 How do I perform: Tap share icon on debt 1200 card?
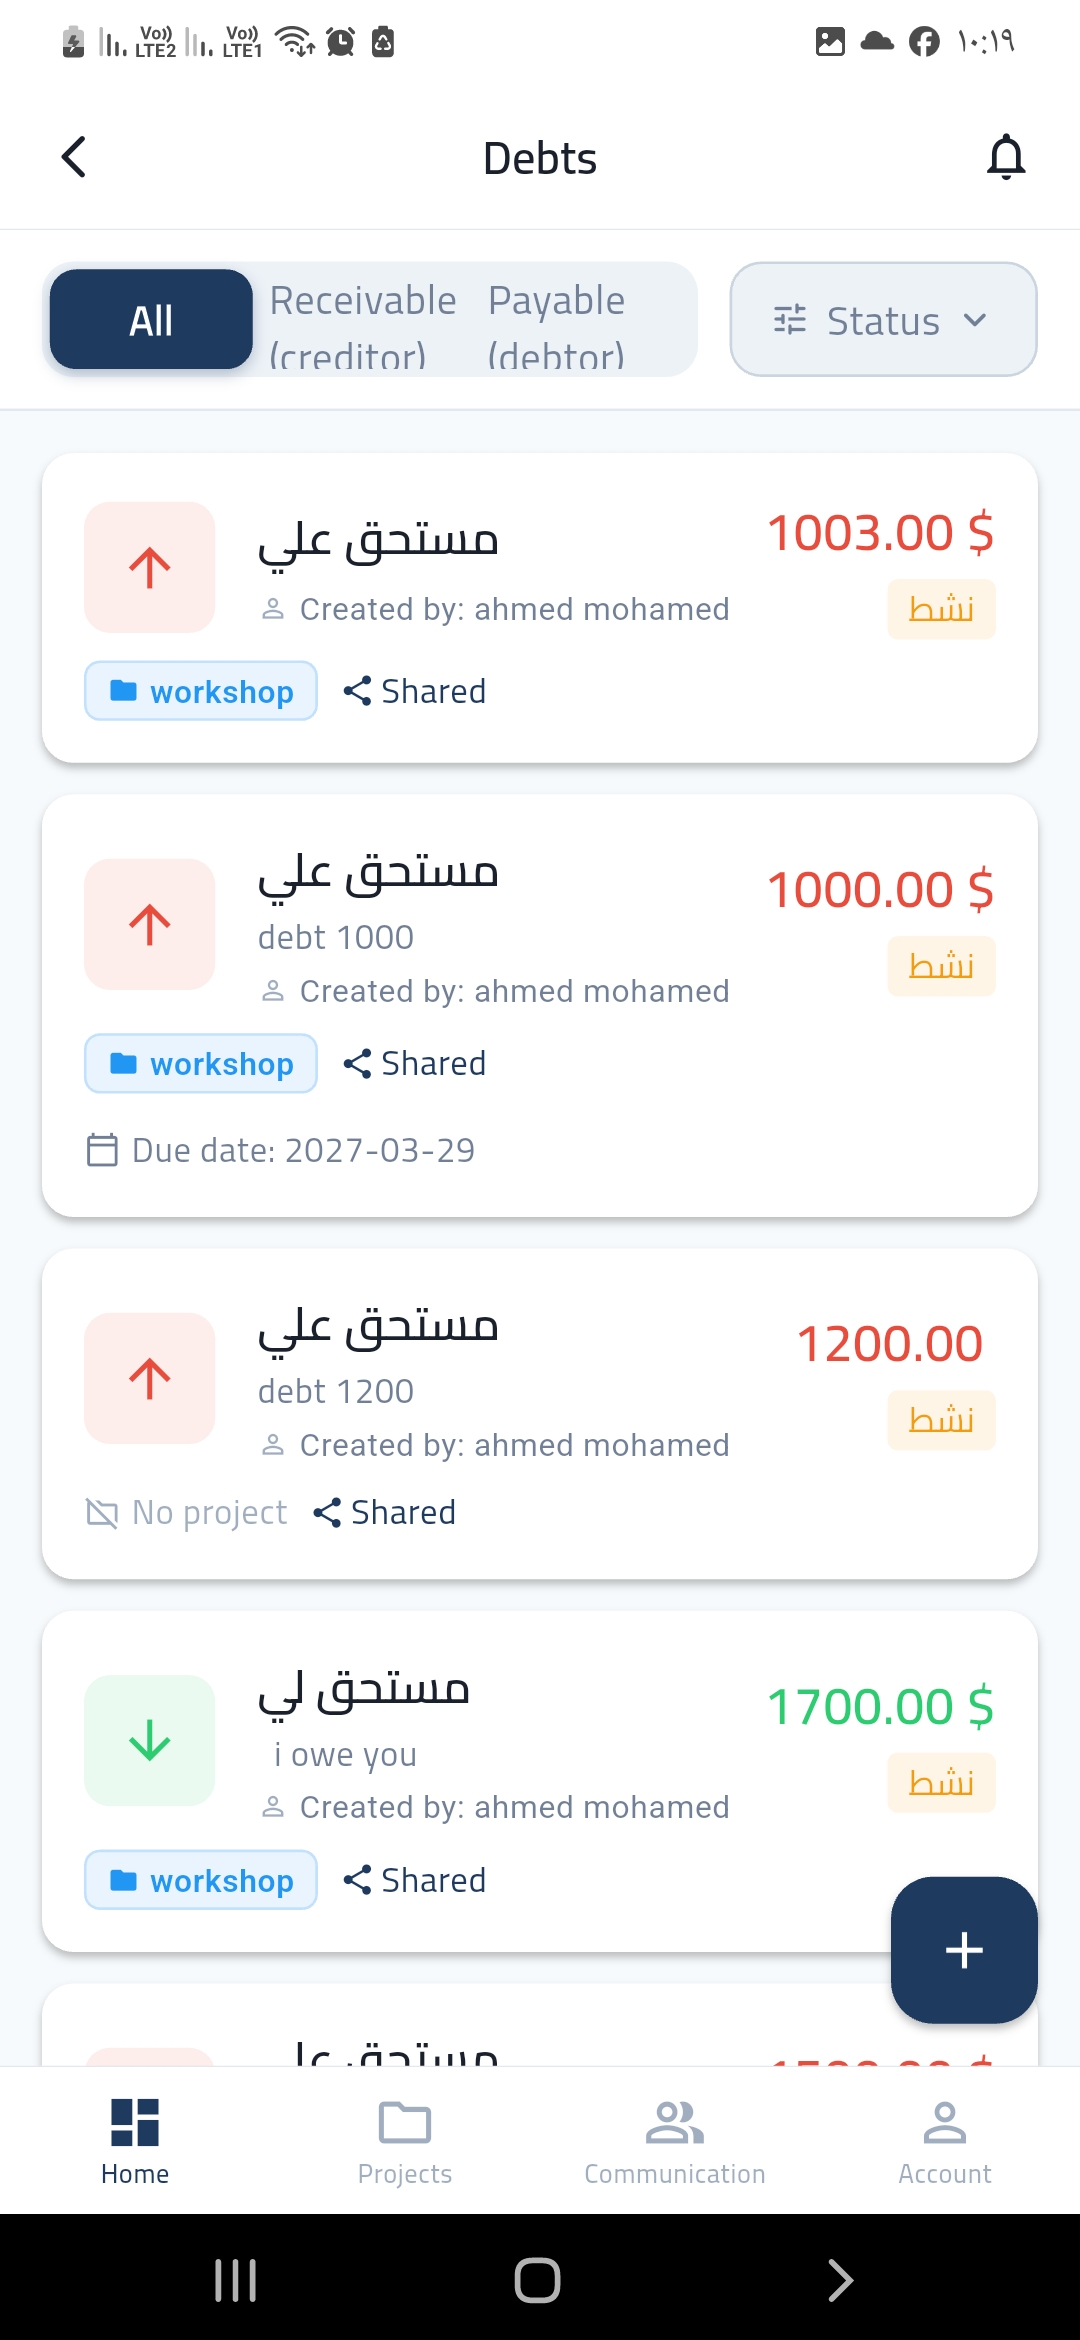[x=327, y=1513]
